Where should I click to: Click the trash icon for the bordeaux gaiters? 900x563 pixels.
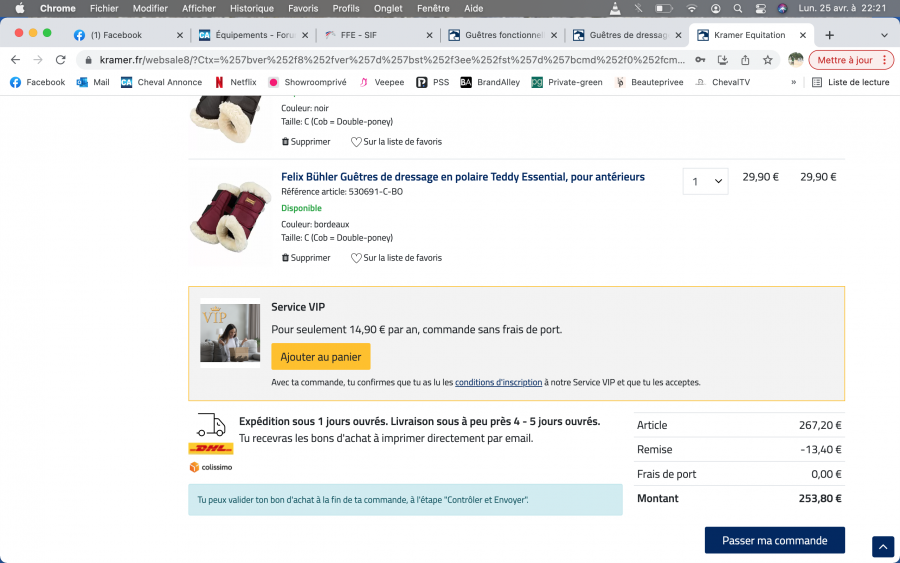tap(286, 258)
